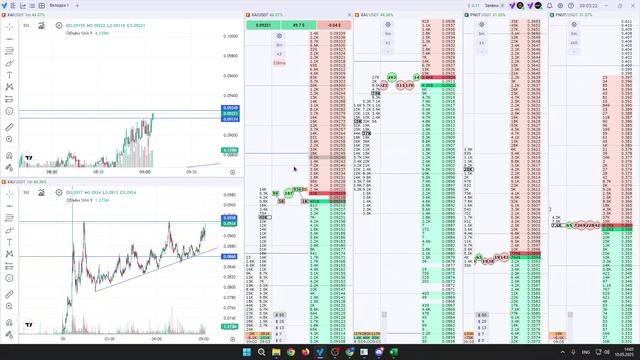Open Windows taskbar search

[262, 352]
